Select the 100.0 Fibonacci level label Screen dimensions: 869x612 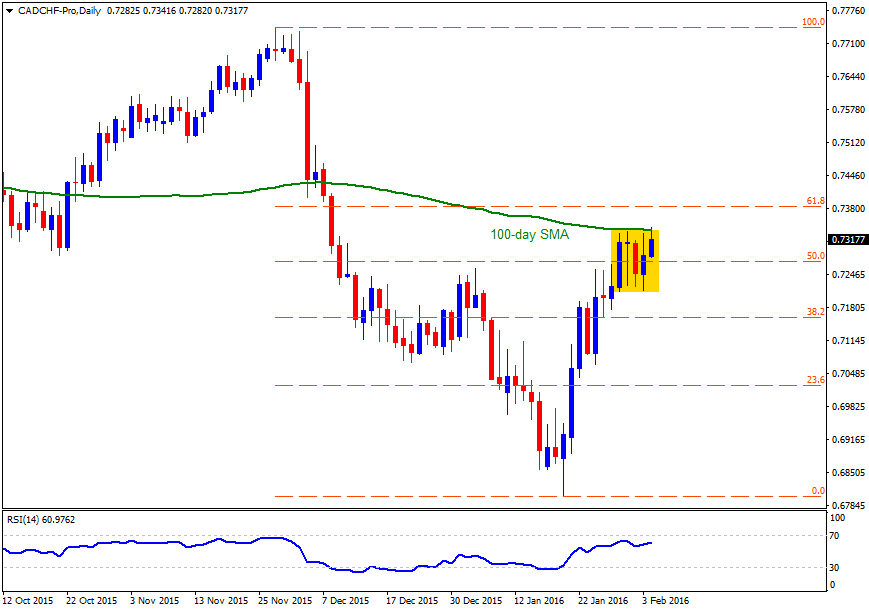814,22
